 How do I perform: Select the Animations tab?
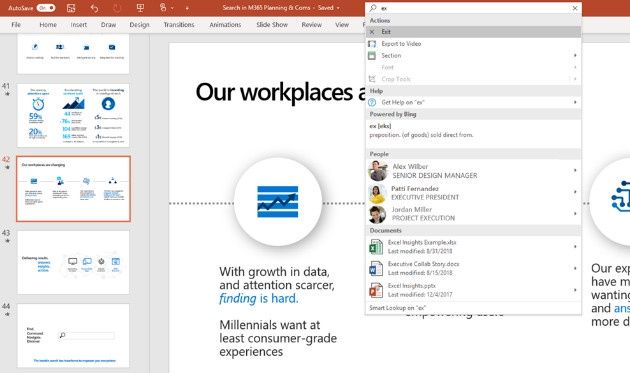pyautogui.click(x=225, y=25)
